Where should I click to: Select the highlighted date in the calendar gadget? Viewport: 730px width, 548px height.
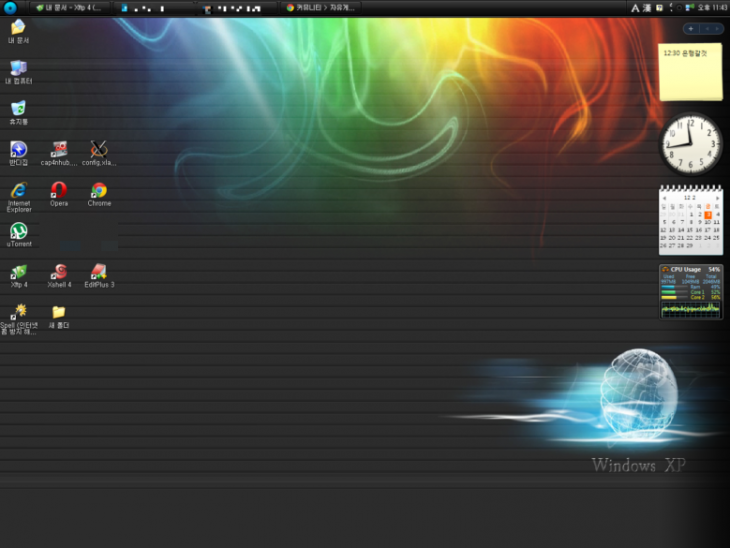pyautogui.click(x=707, y=214)
